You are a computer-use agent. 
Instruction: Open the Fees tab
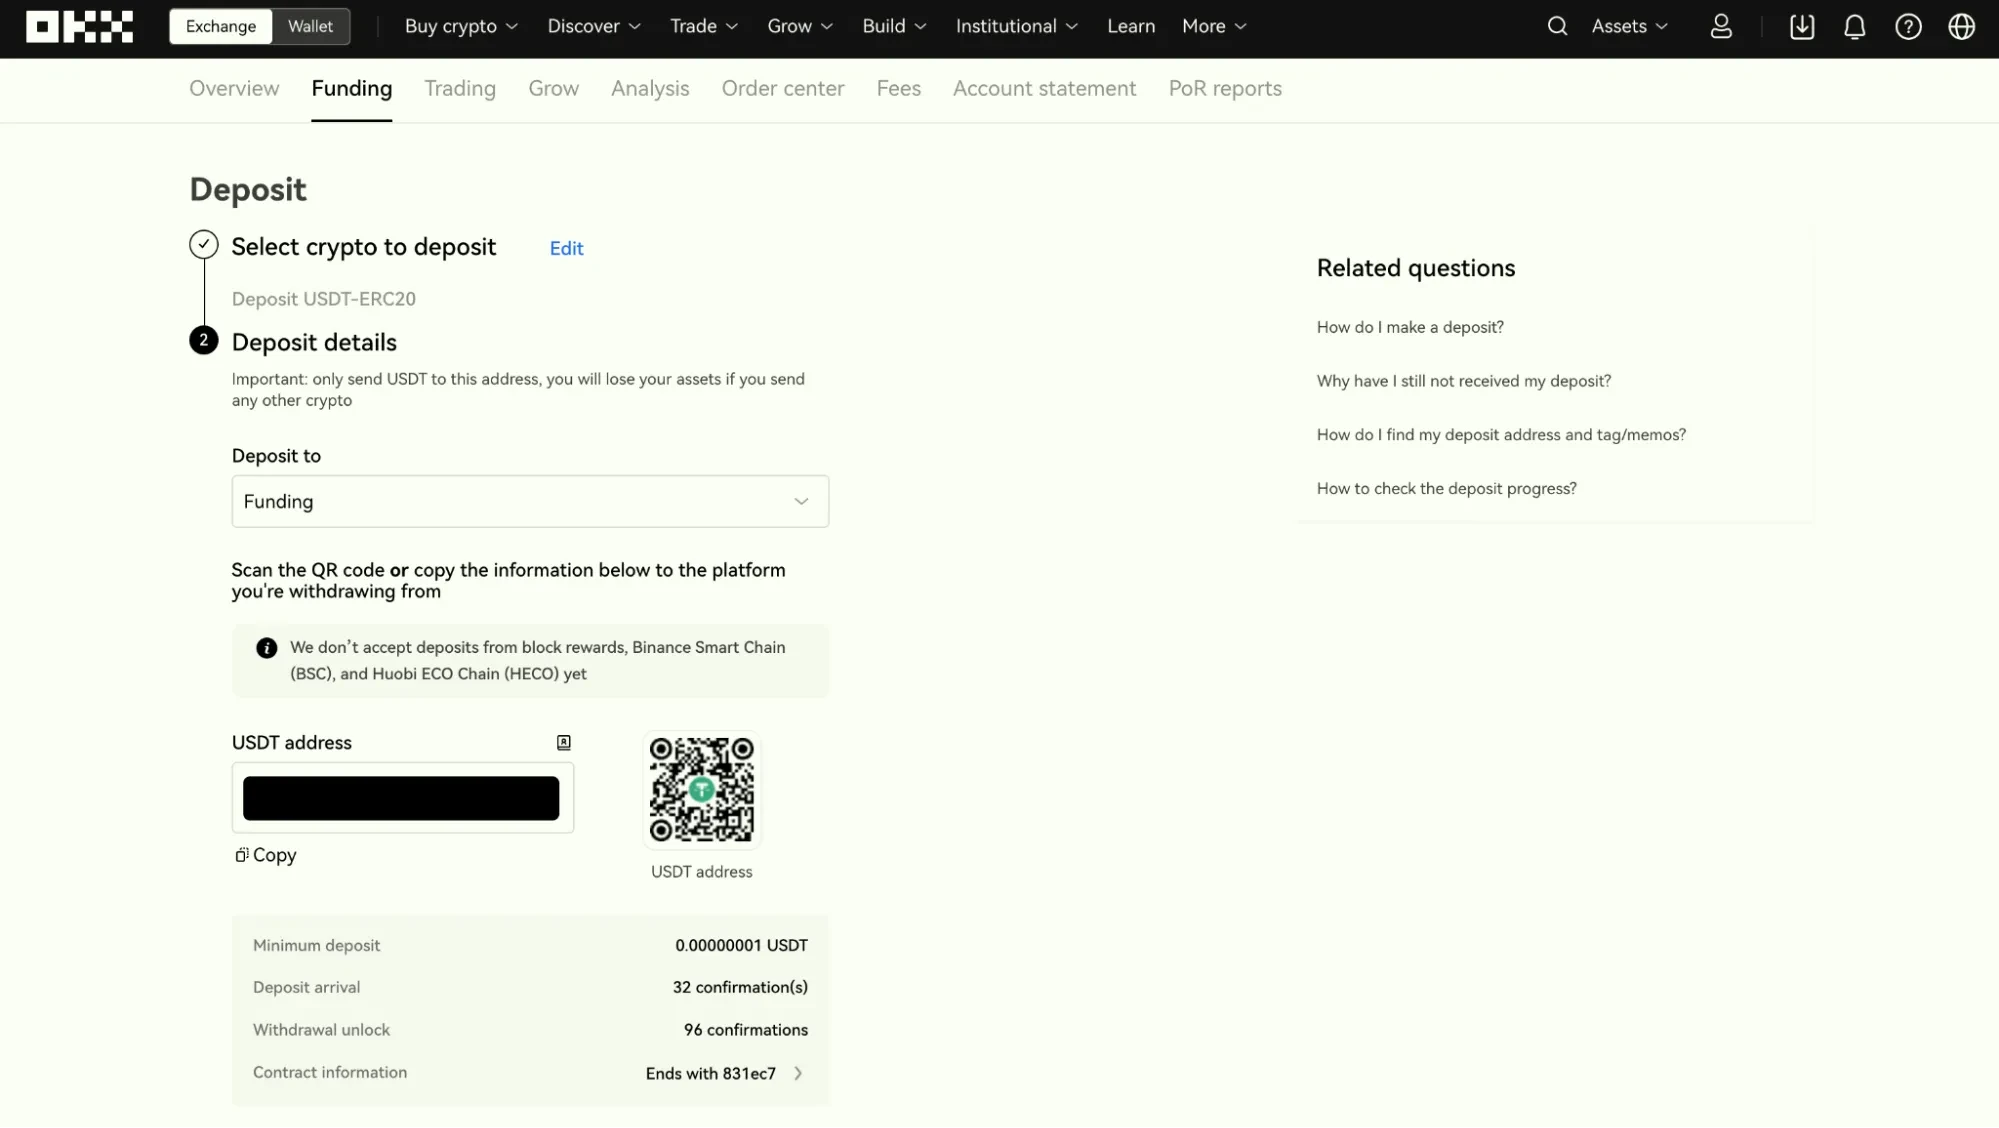pyautogui.click(x=899, y=89)
